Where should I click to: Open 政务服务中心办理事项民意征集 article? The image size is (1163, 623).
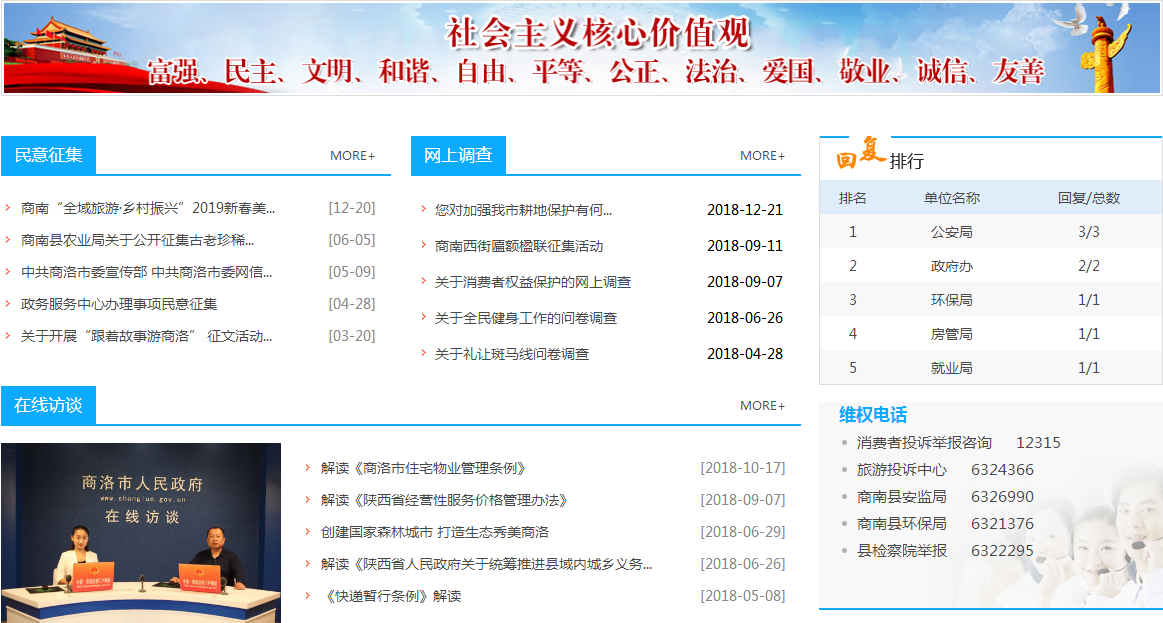coord(119,304)
